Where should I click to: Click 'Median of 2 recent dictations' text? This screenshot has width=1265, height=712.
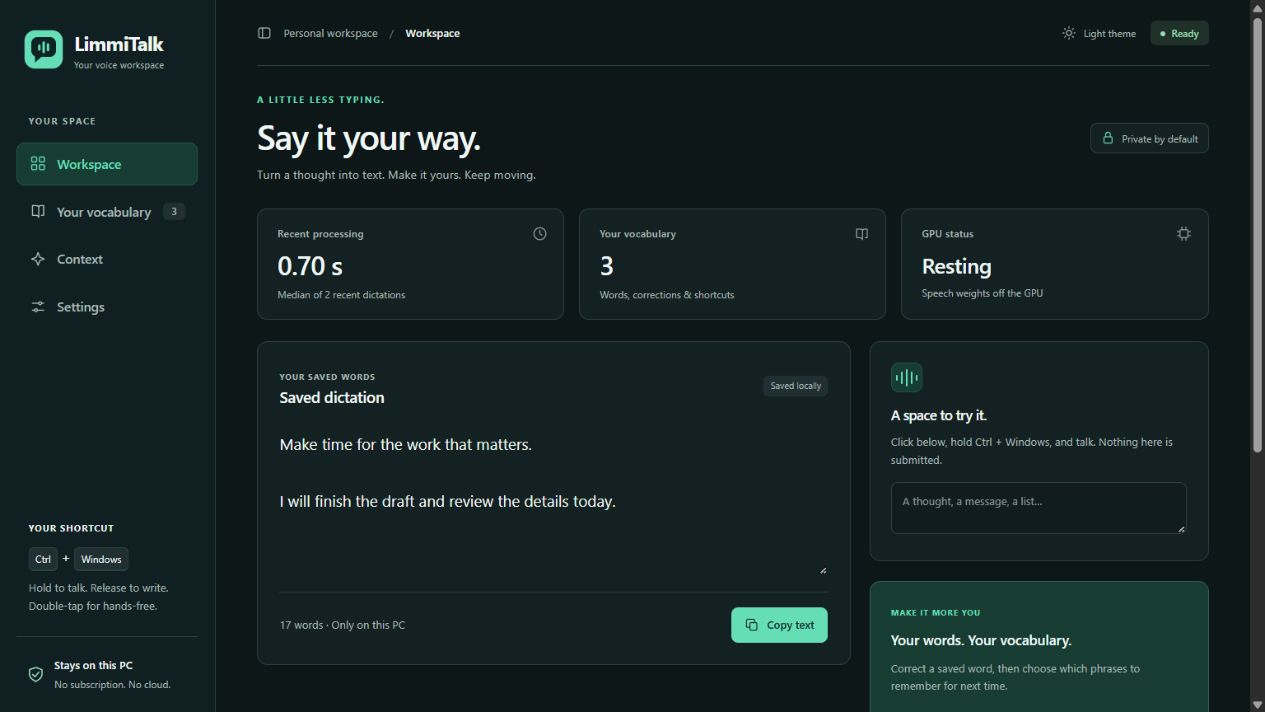tap(341, 295)
